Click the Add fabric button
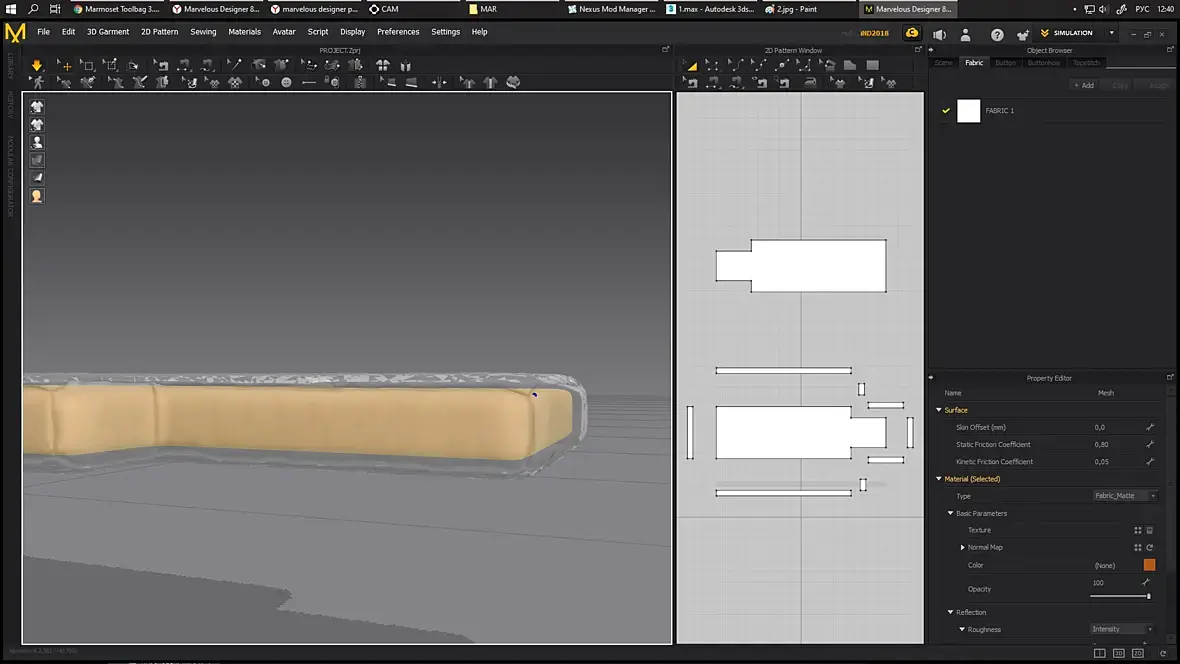The image size is (1180, 664). click(1084, 85)
